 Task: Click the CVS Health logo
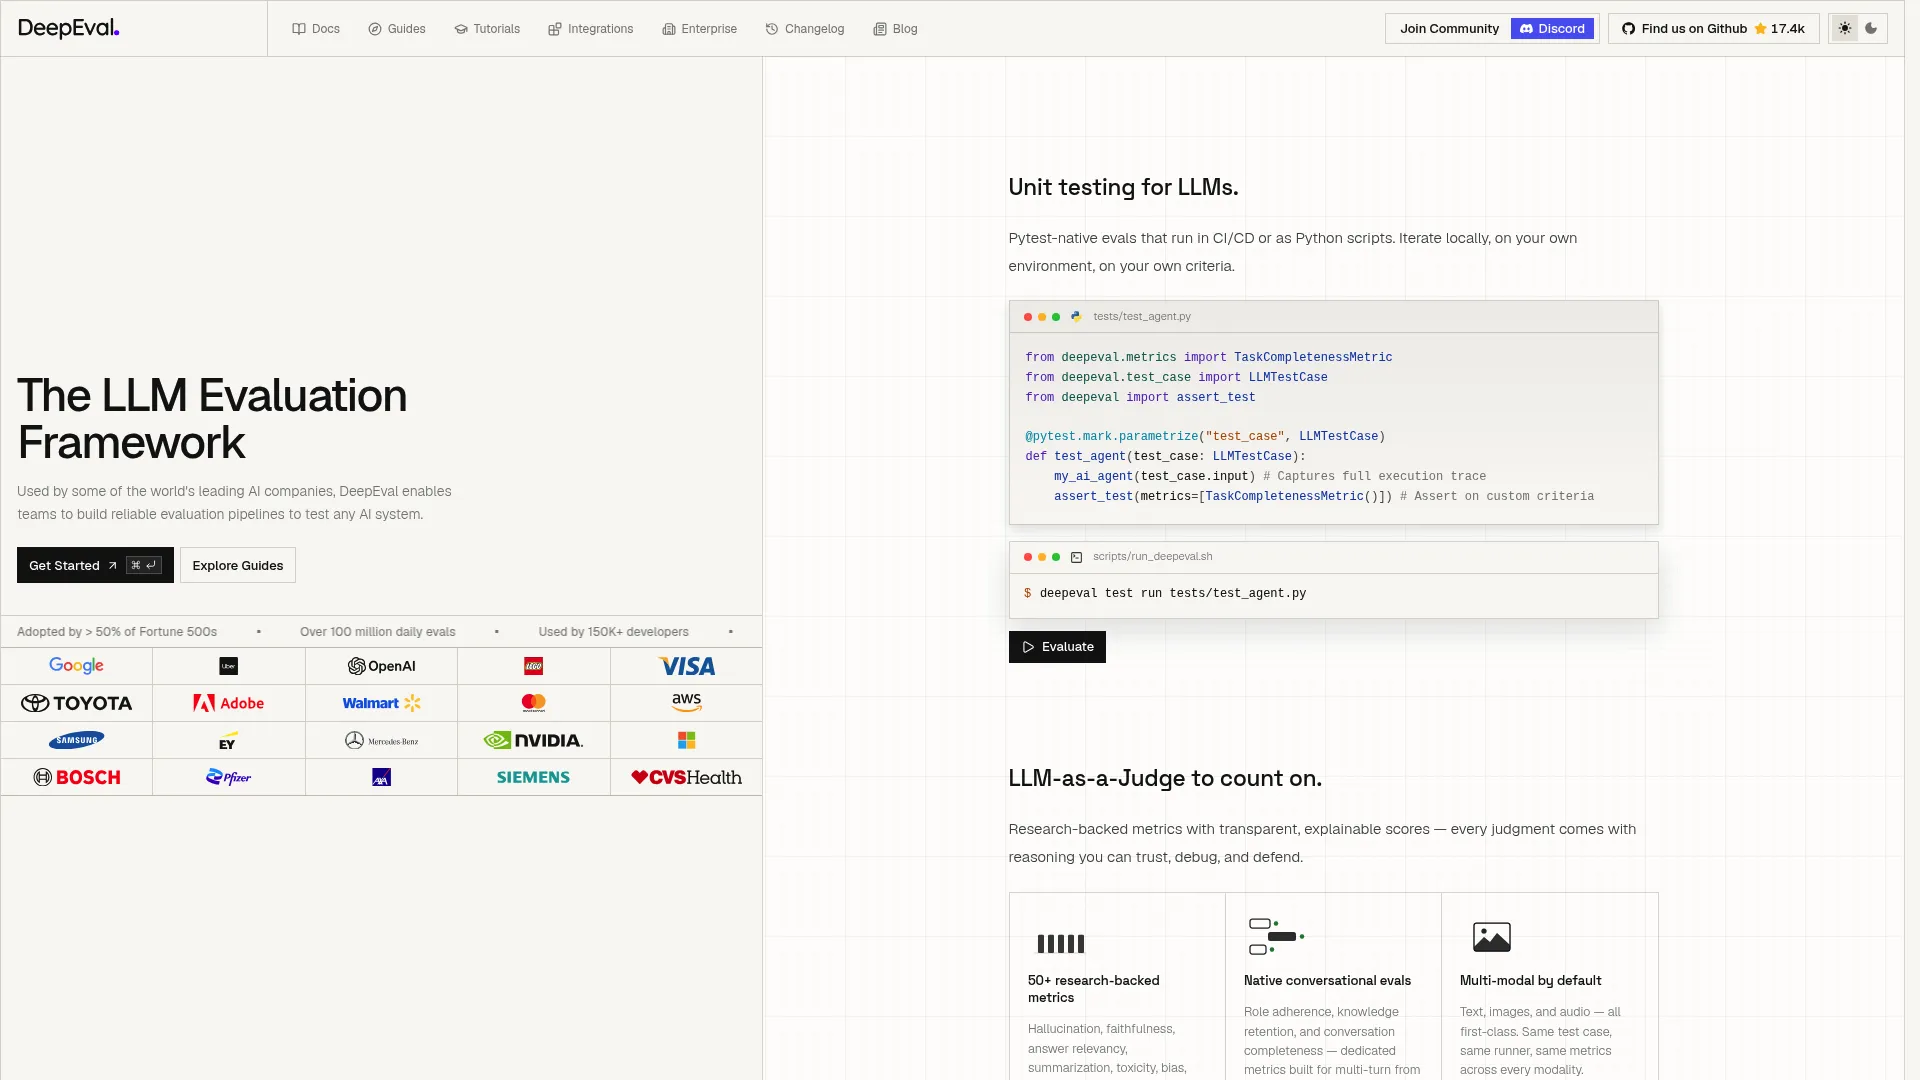click(x=687, y=777)
